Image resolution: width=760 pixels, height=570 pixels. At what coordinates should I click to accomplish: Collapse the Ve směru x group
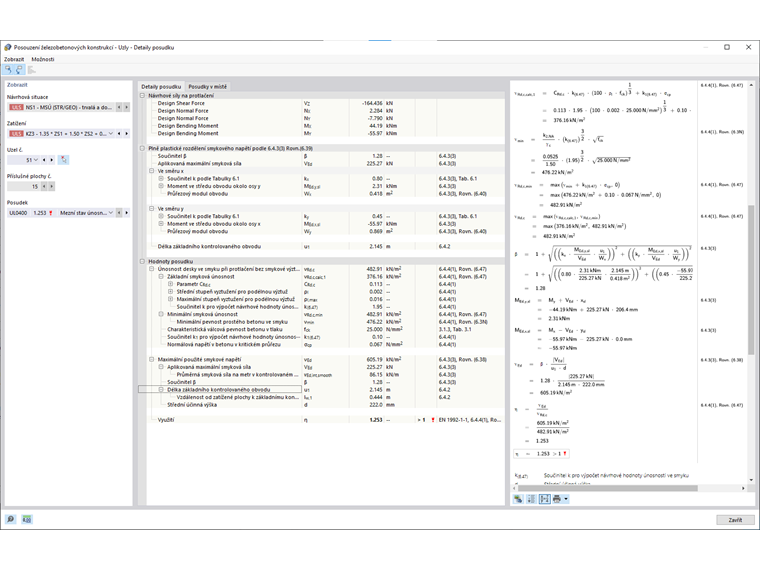(152, 171)
